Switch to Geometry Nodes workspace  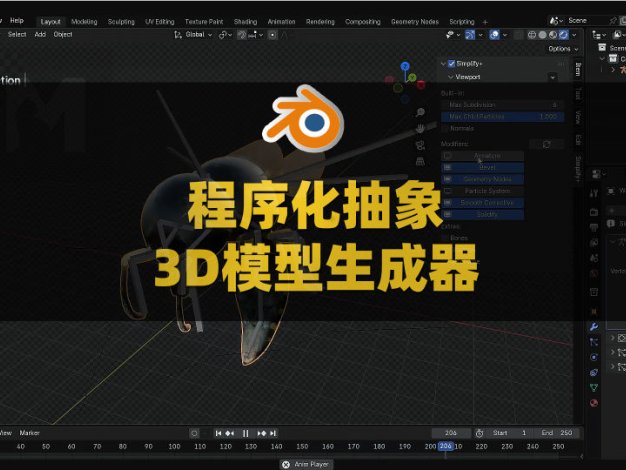pos(415,22)
